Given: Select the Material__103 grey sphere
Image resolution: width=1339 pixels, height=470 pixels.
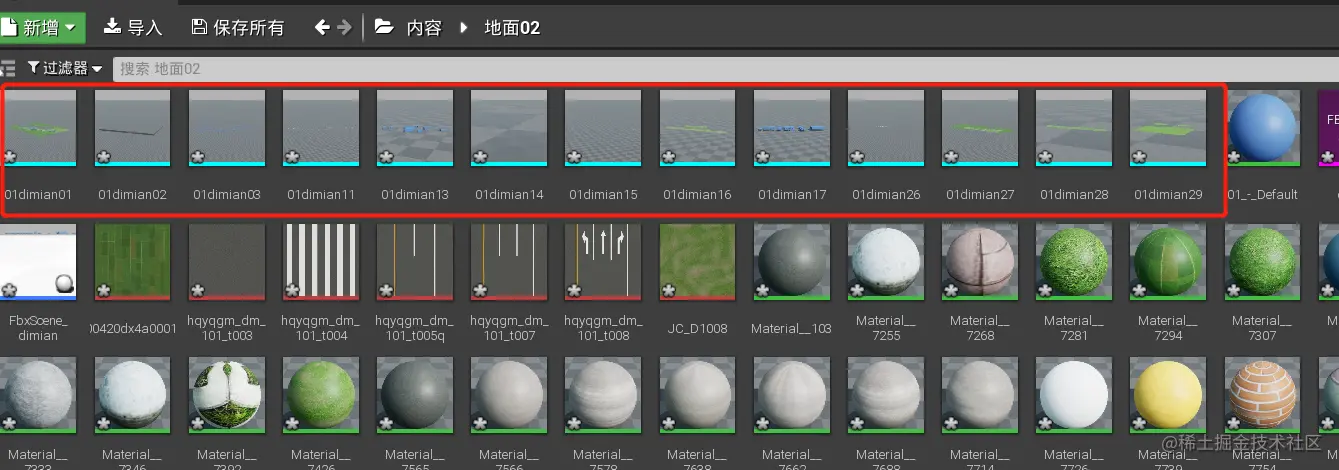Looking at the screenshot, I should (x=792, y=261).
